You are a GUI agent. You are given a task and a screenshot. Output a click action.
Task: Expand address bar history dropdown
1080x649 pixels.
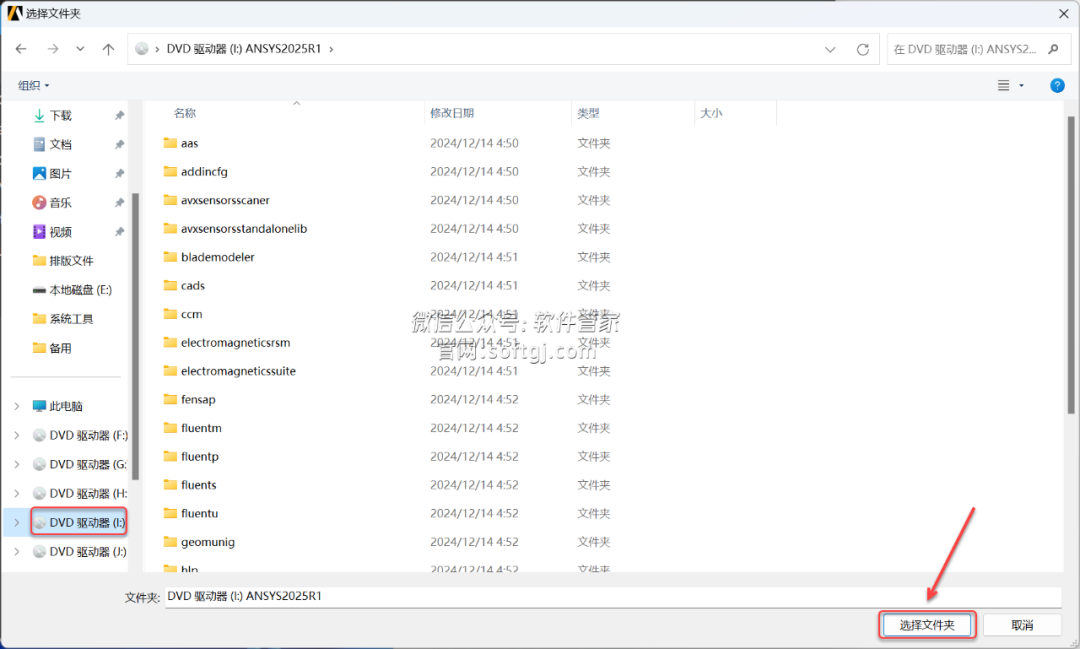[x=830, y=50]
